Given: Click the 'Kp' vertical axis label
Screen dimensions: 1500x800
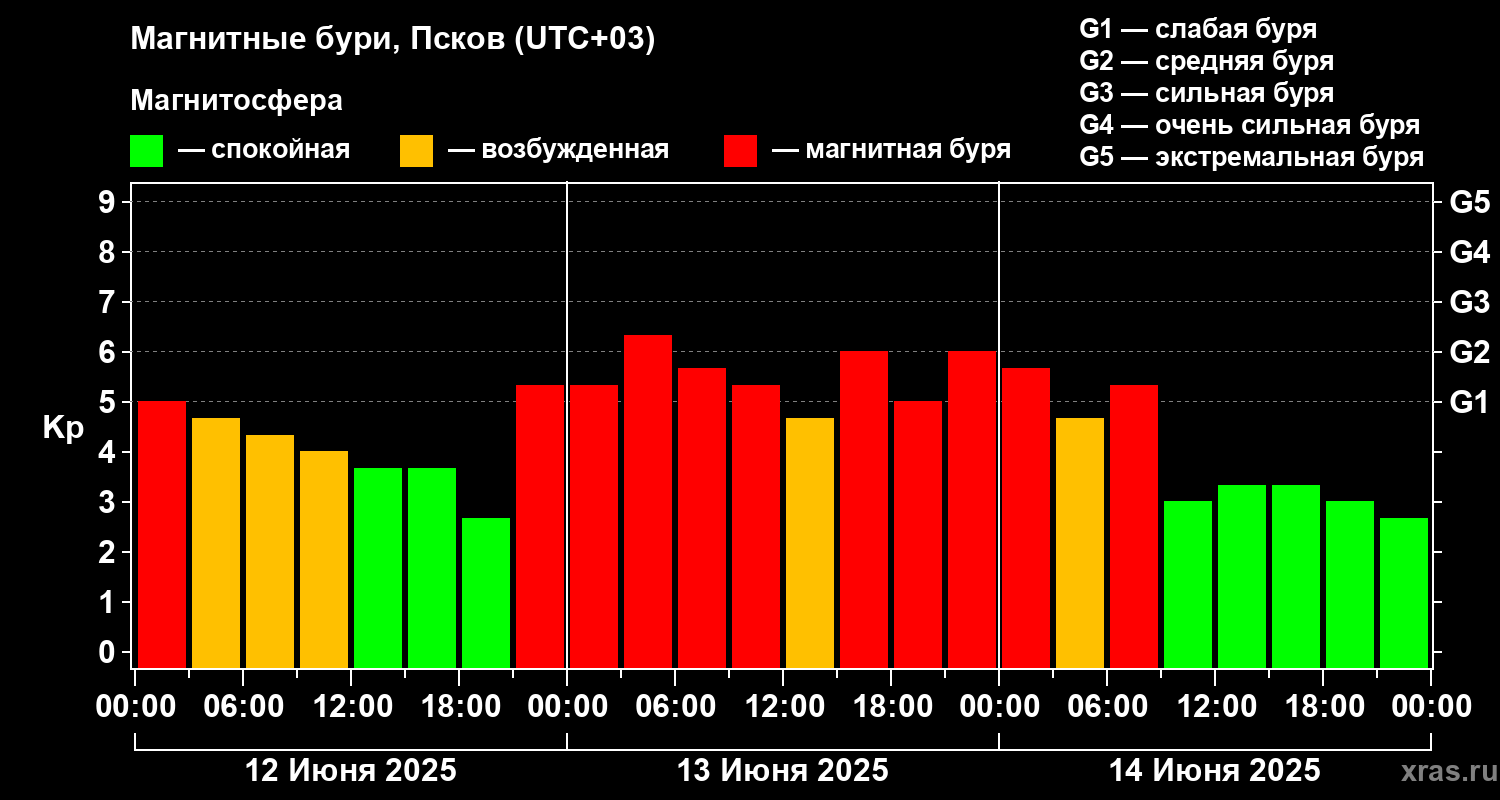Looking at the screenshot, I should [x=63, y=427].
